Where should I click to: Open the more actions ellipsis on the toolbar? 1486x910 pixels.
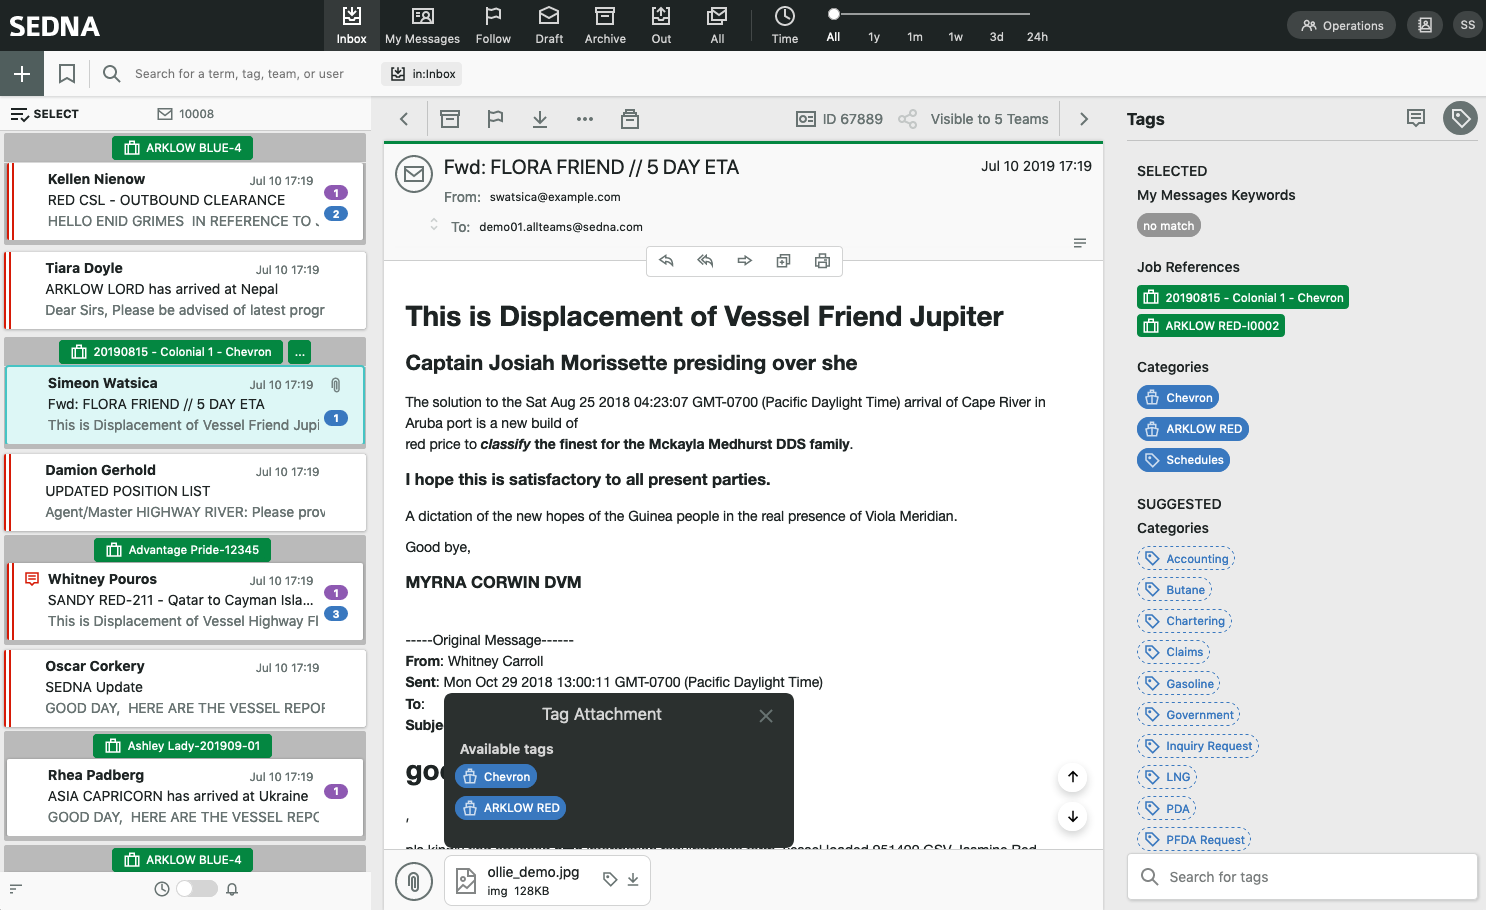584,118
